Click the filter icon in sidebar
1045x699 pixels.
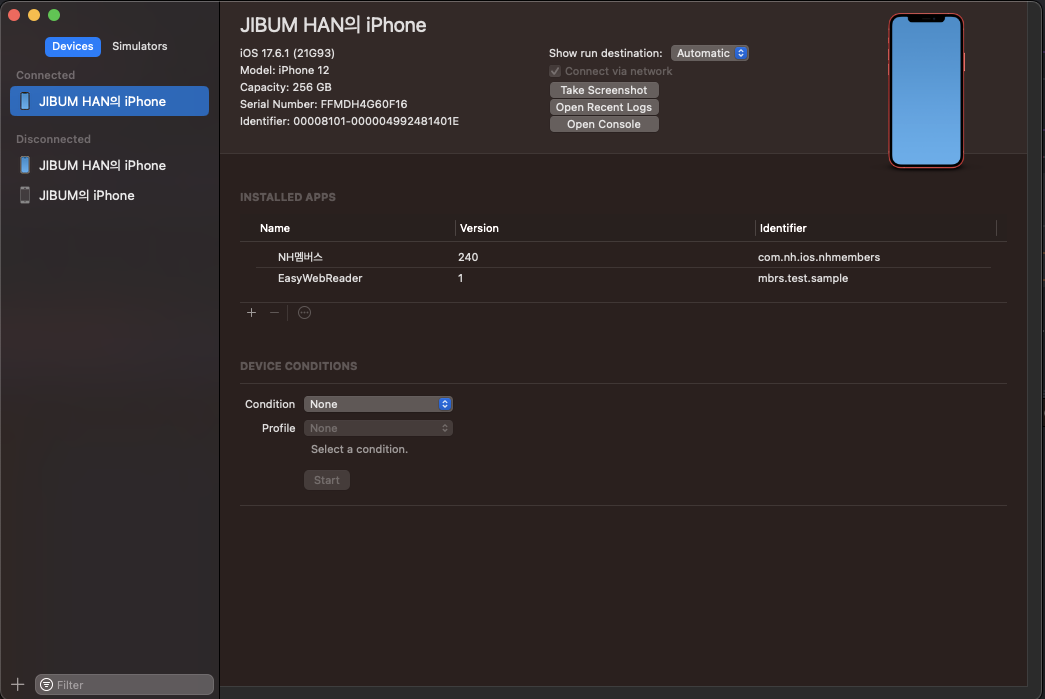(x=47, y=685)
